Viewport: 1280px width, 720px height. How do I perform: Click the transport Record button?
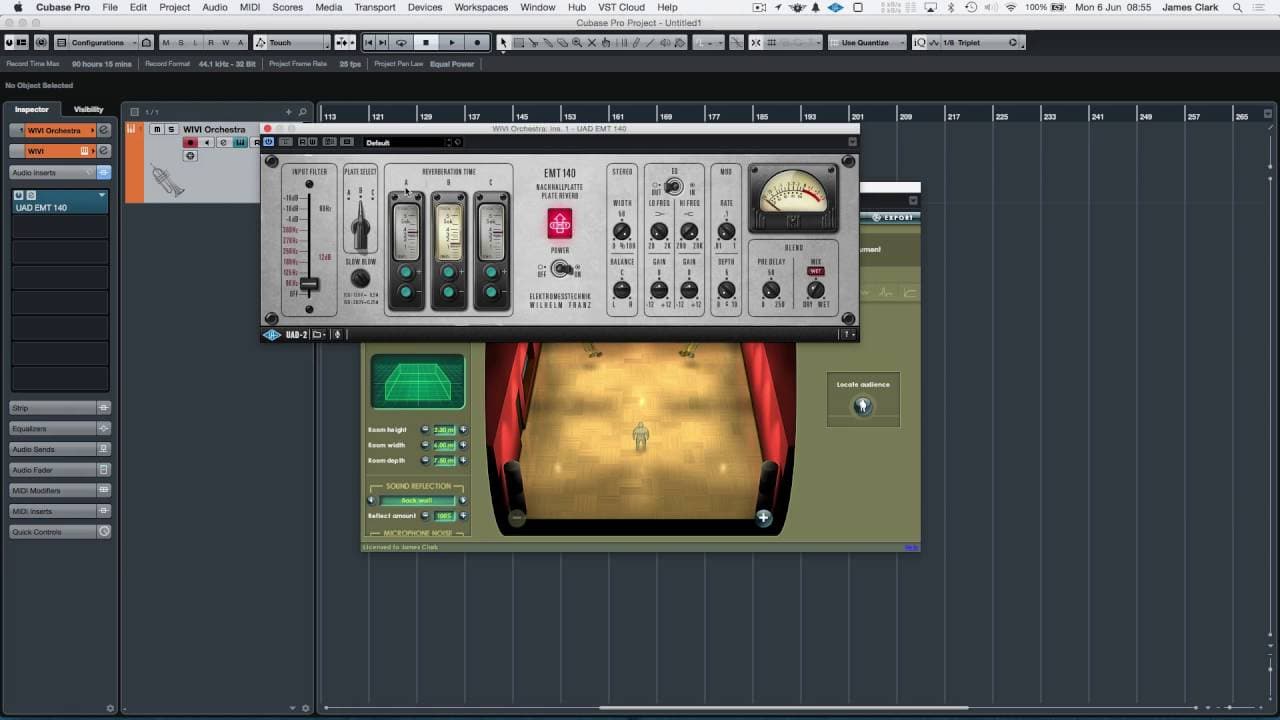click(x=477, y=43)
